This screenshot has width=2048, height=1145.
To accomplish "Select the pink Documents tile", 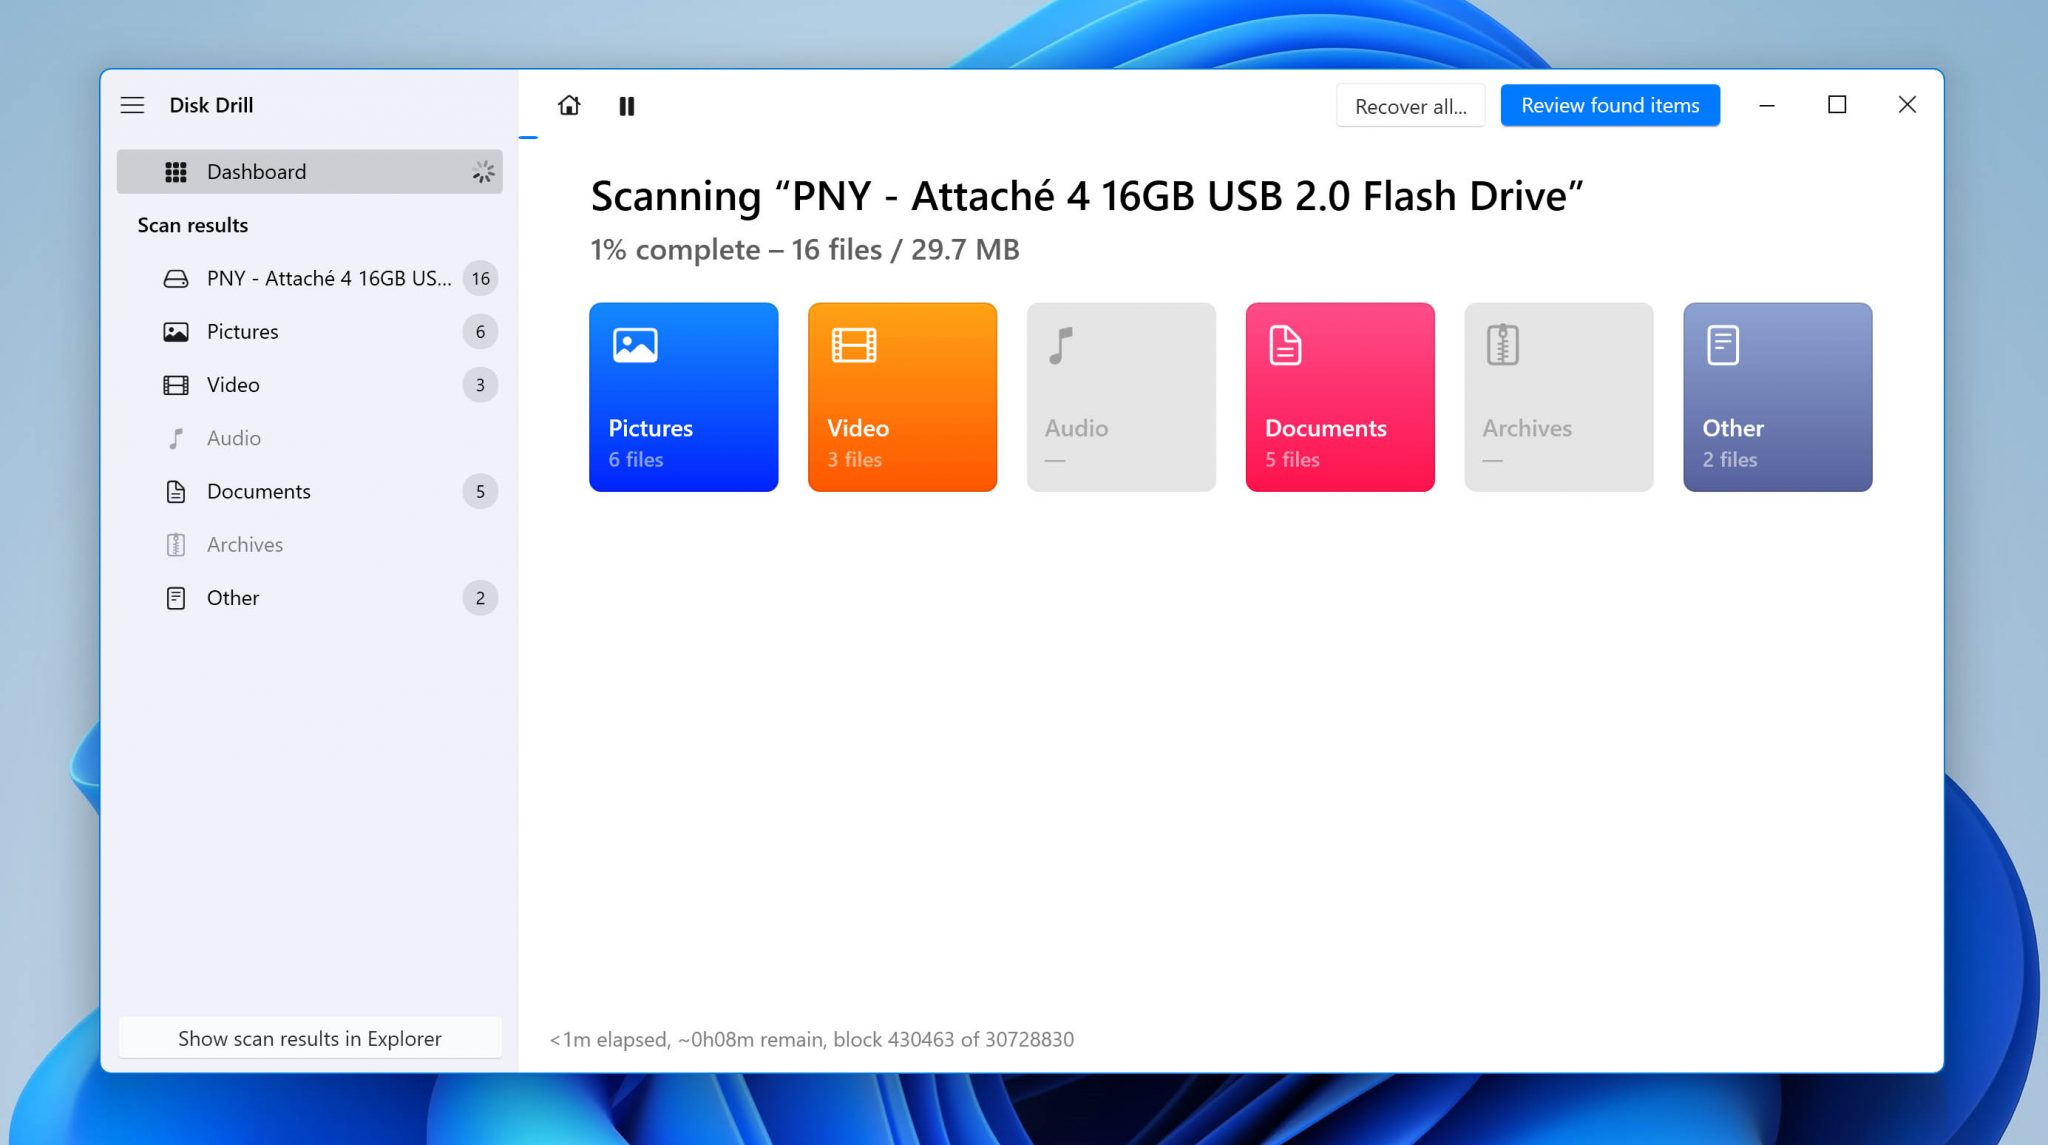I will 1340,397.
